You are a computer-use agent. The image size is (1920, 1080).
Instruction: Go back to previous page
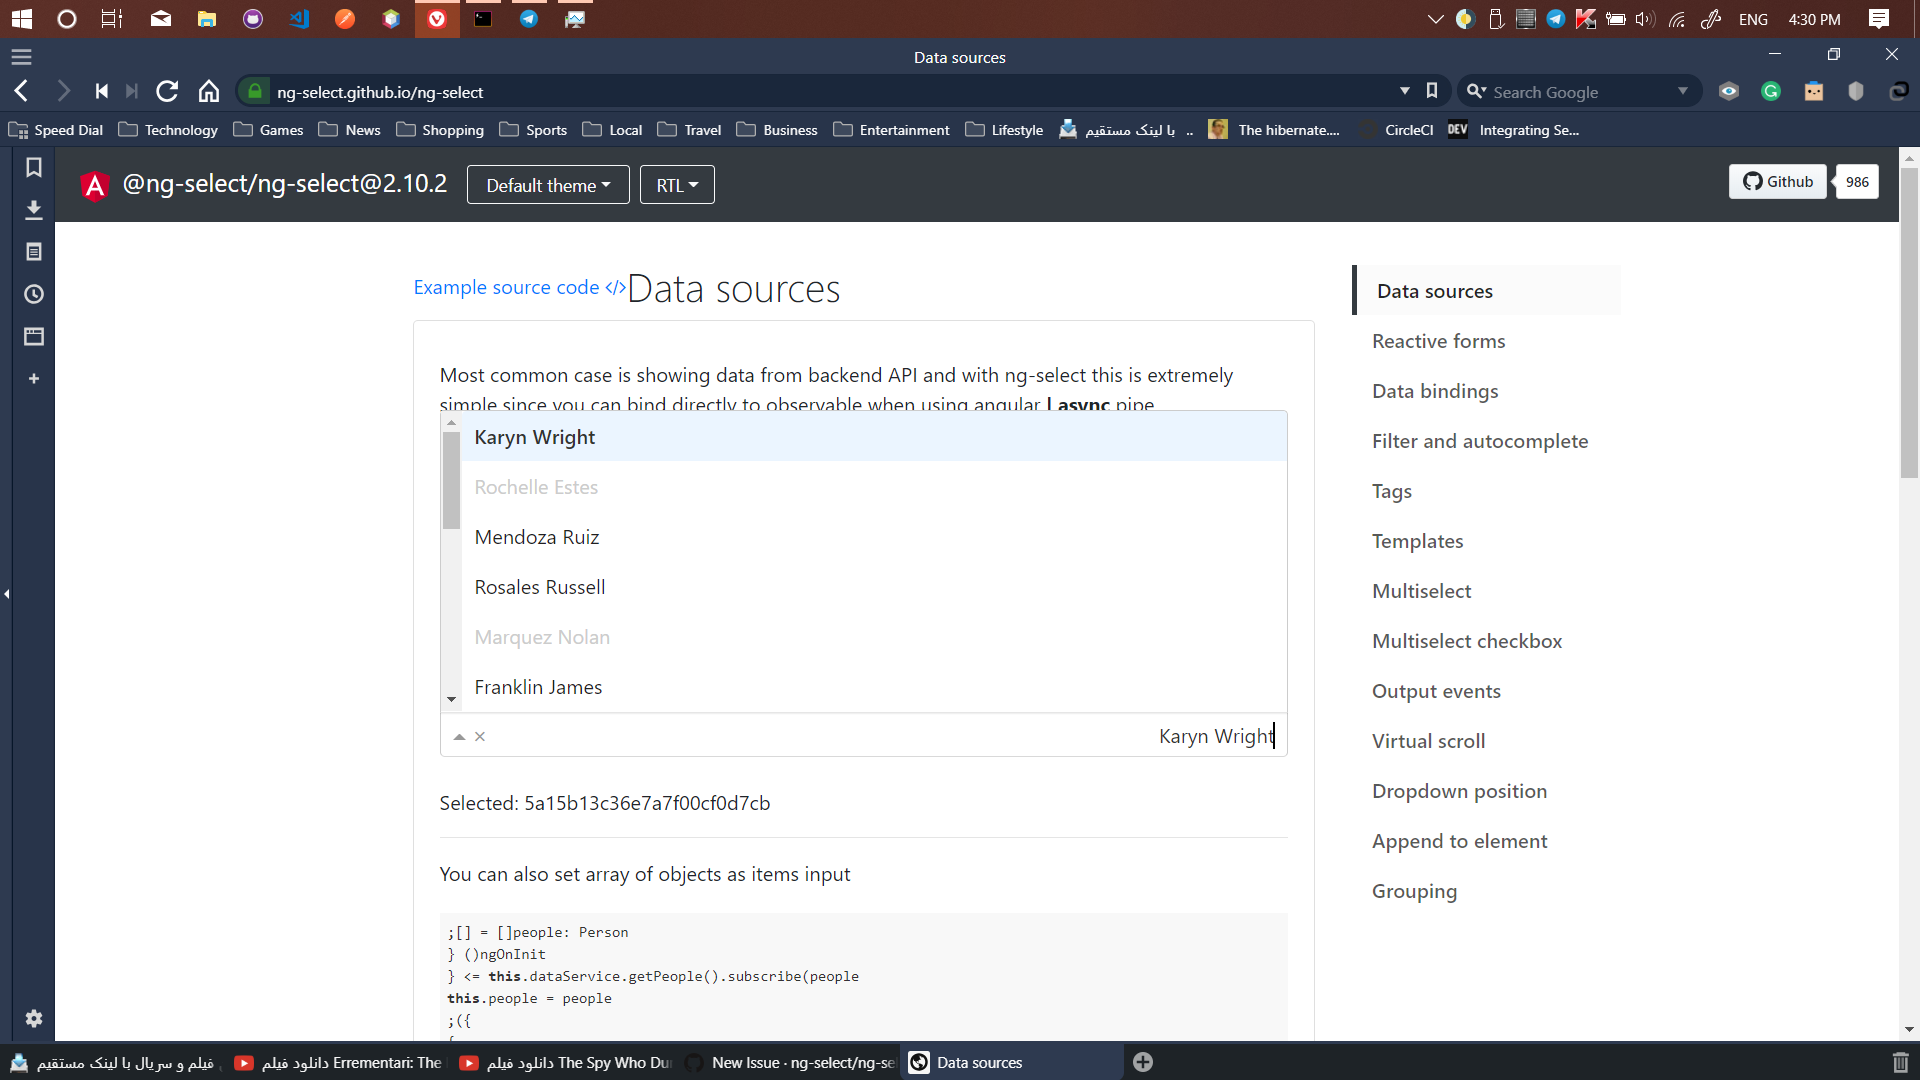pyautogui.click(x=22, y=91)
